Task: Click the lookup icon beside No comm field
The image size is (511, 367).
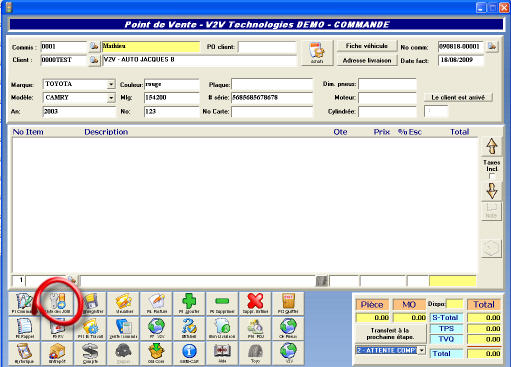Action: point(492,46)
